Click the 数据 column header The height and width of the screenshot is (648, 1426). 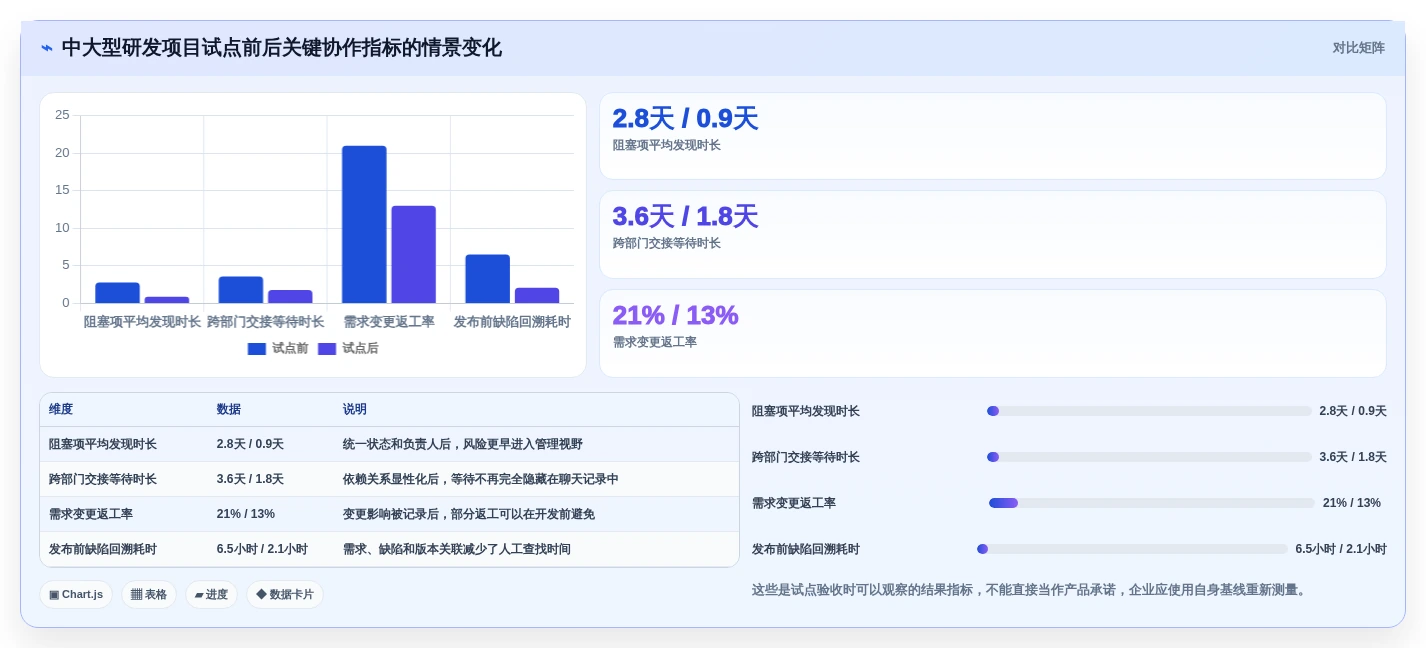[x=229, y=409]
